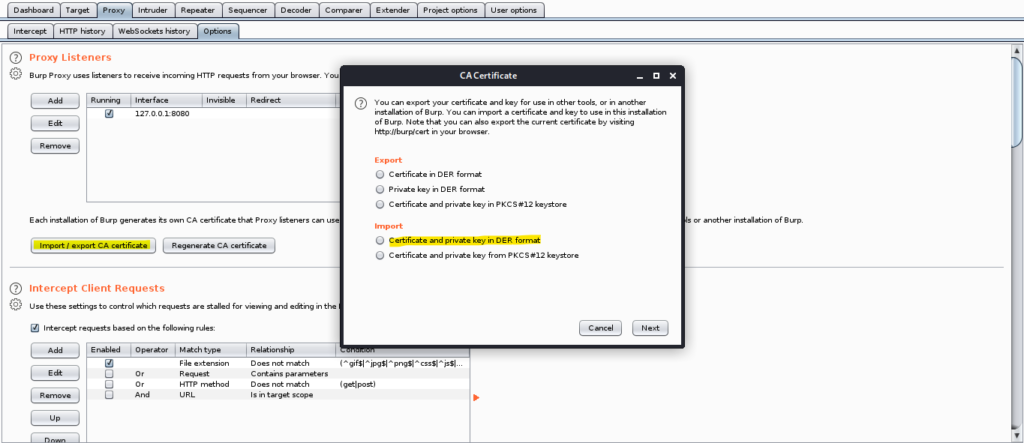Screen dimensions: 1024x443
Task: Open the Target tab
Action: (x=78, y=10)
